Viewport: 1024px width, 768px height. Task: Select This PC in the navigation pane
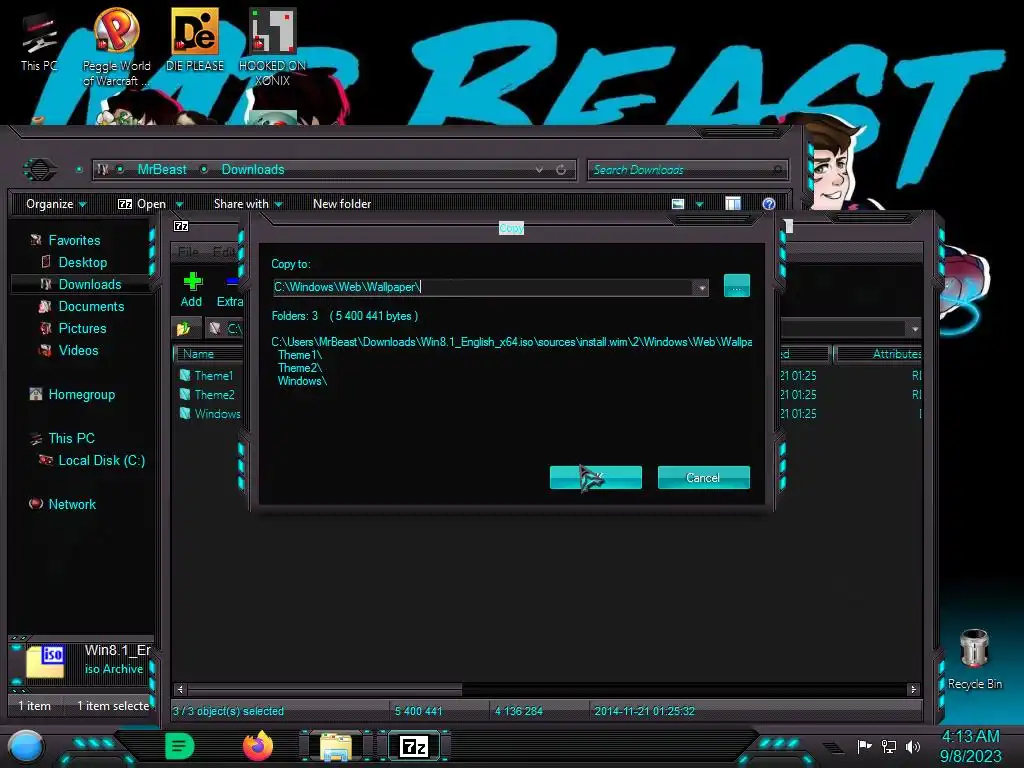coord(71,438)
